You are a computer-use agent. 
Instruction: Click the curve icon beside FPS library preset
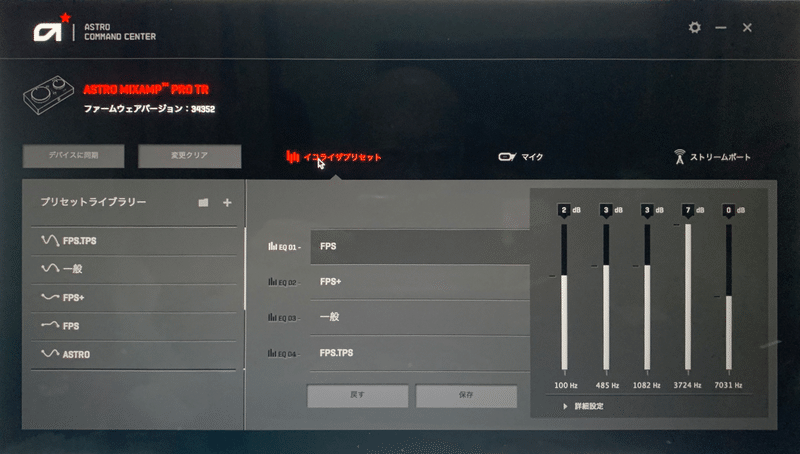click(50, 325)
